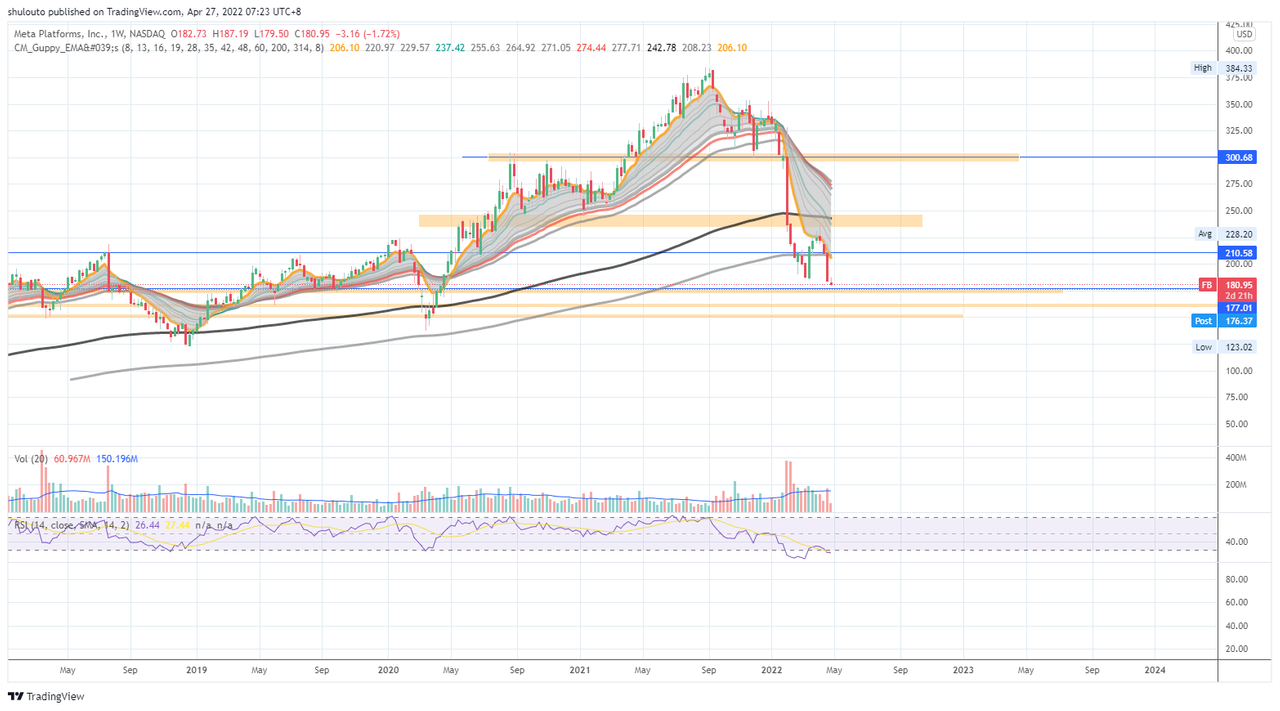Viewport: 1280px width, 711px height.
Task: Click the 177.01 blue price label
Action: pyautogui.click(x=1238, y=309)
